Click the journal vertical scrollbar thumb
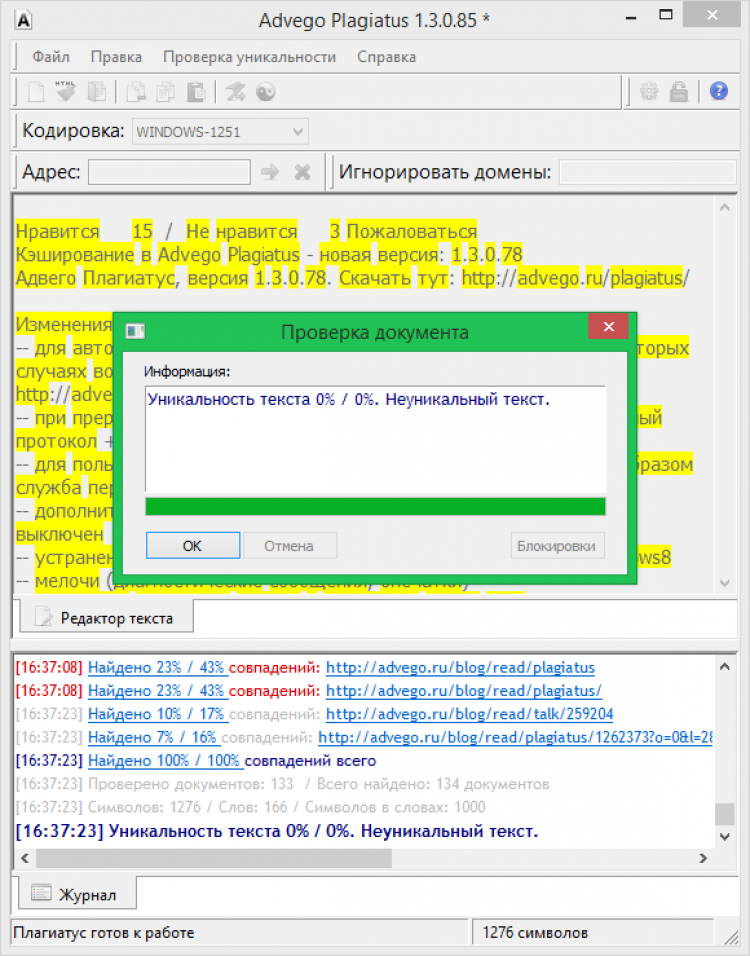Screen dimensions: 750x956 pyautogui.click(x=724, y=813)
